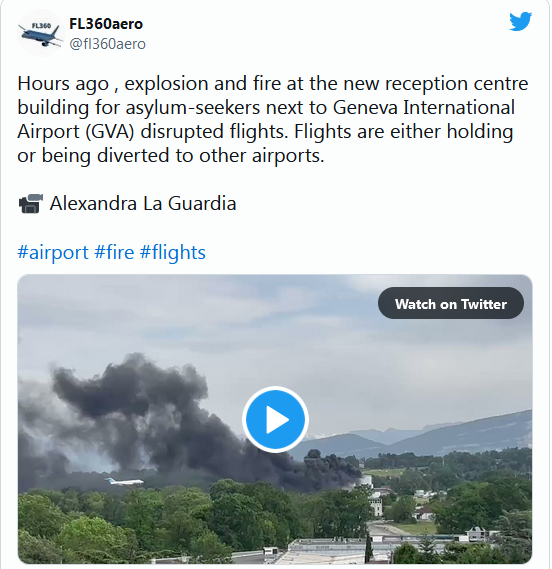
Task: Open the Twitter bird logo link
Action: point(520,21)
